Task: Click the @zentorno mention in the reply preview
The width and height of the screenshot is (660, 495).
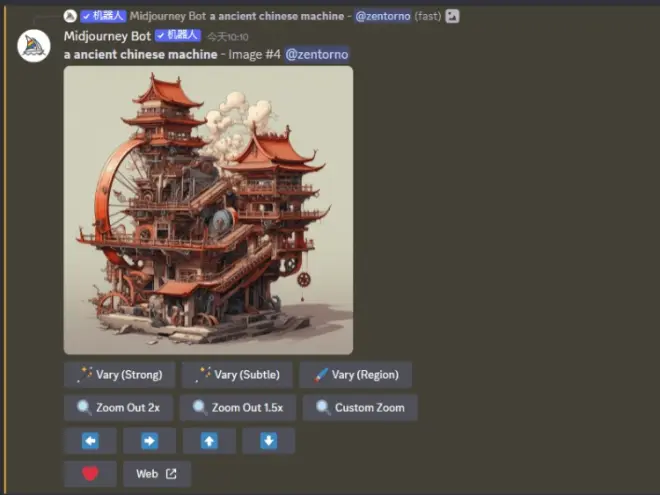Action: [383, 16]
